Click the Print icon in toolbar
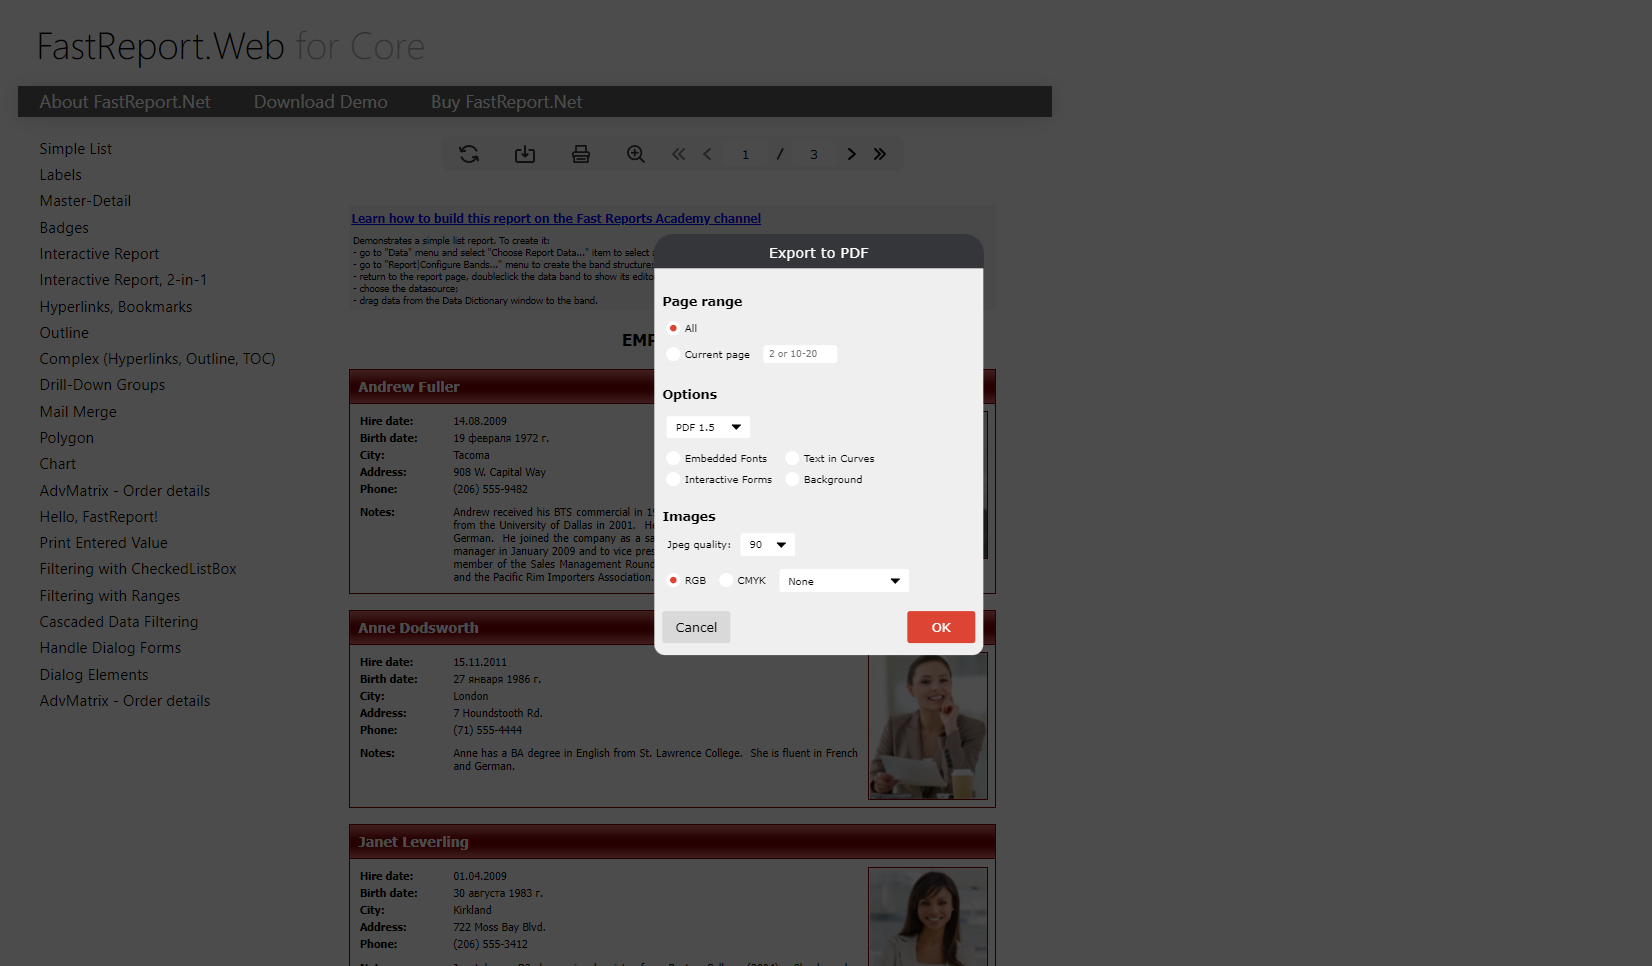 click(x=581, y=154)
